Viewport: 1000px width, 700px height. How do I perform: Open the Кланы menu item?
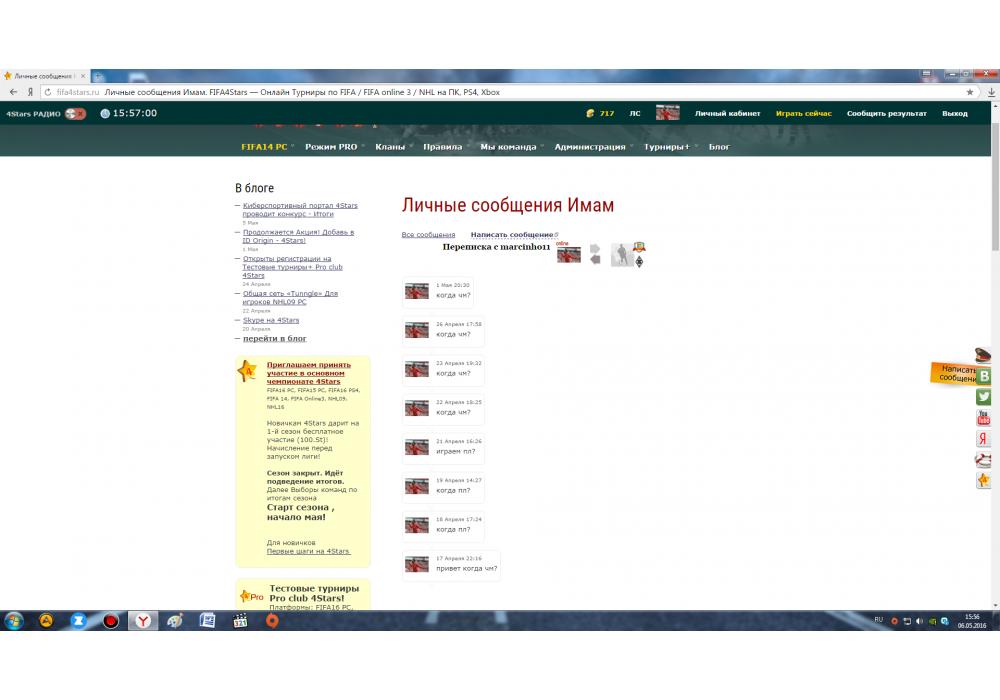[390, 147]
